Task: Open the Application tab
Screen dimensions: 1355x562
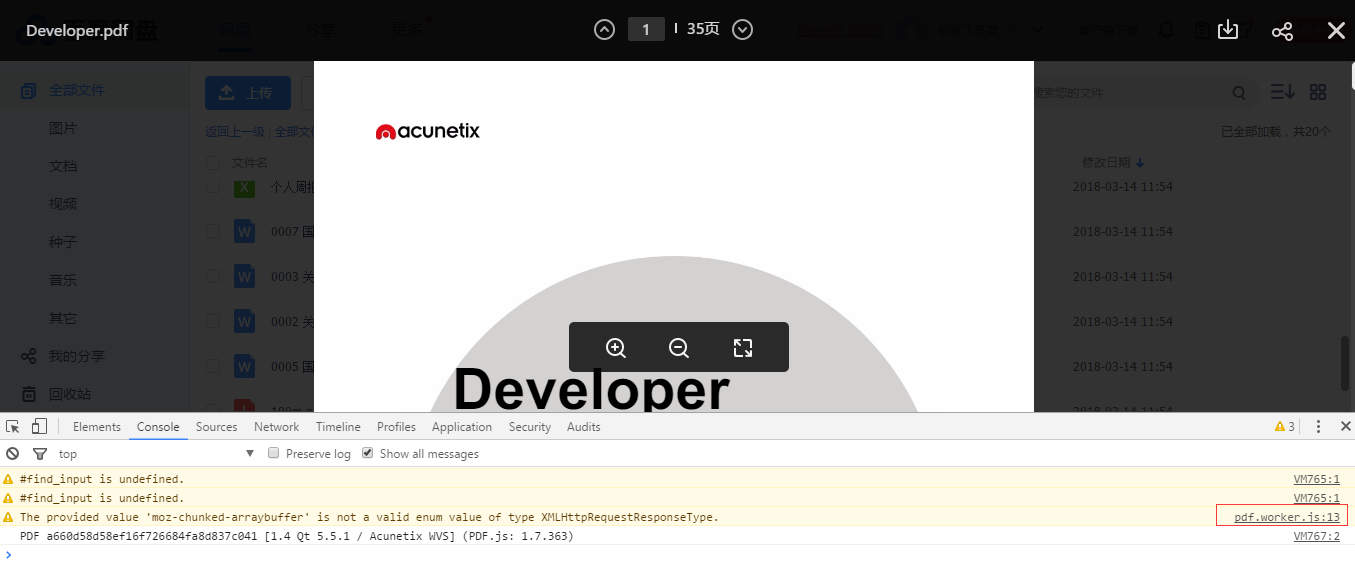Action: 462,427
